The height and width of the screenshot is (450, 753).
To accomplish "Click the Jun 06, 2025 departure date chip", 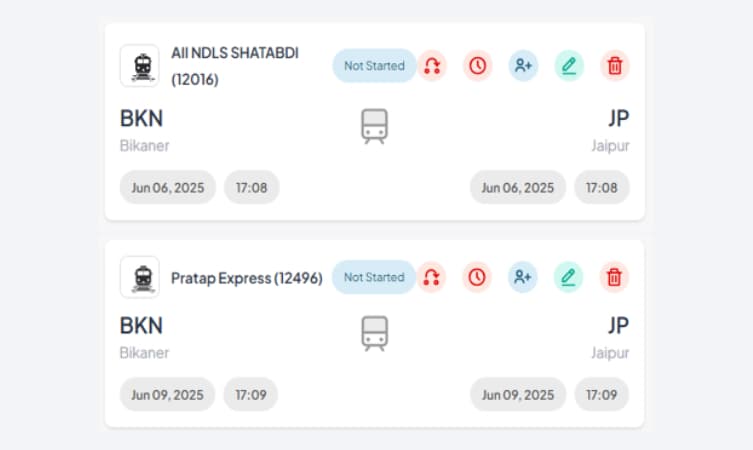I will (167, 187).
